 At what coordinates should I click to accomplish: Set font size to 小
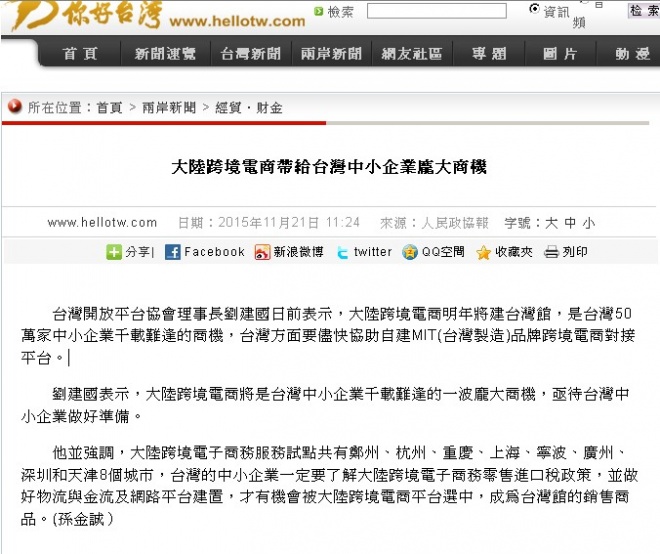click(588, 223)
